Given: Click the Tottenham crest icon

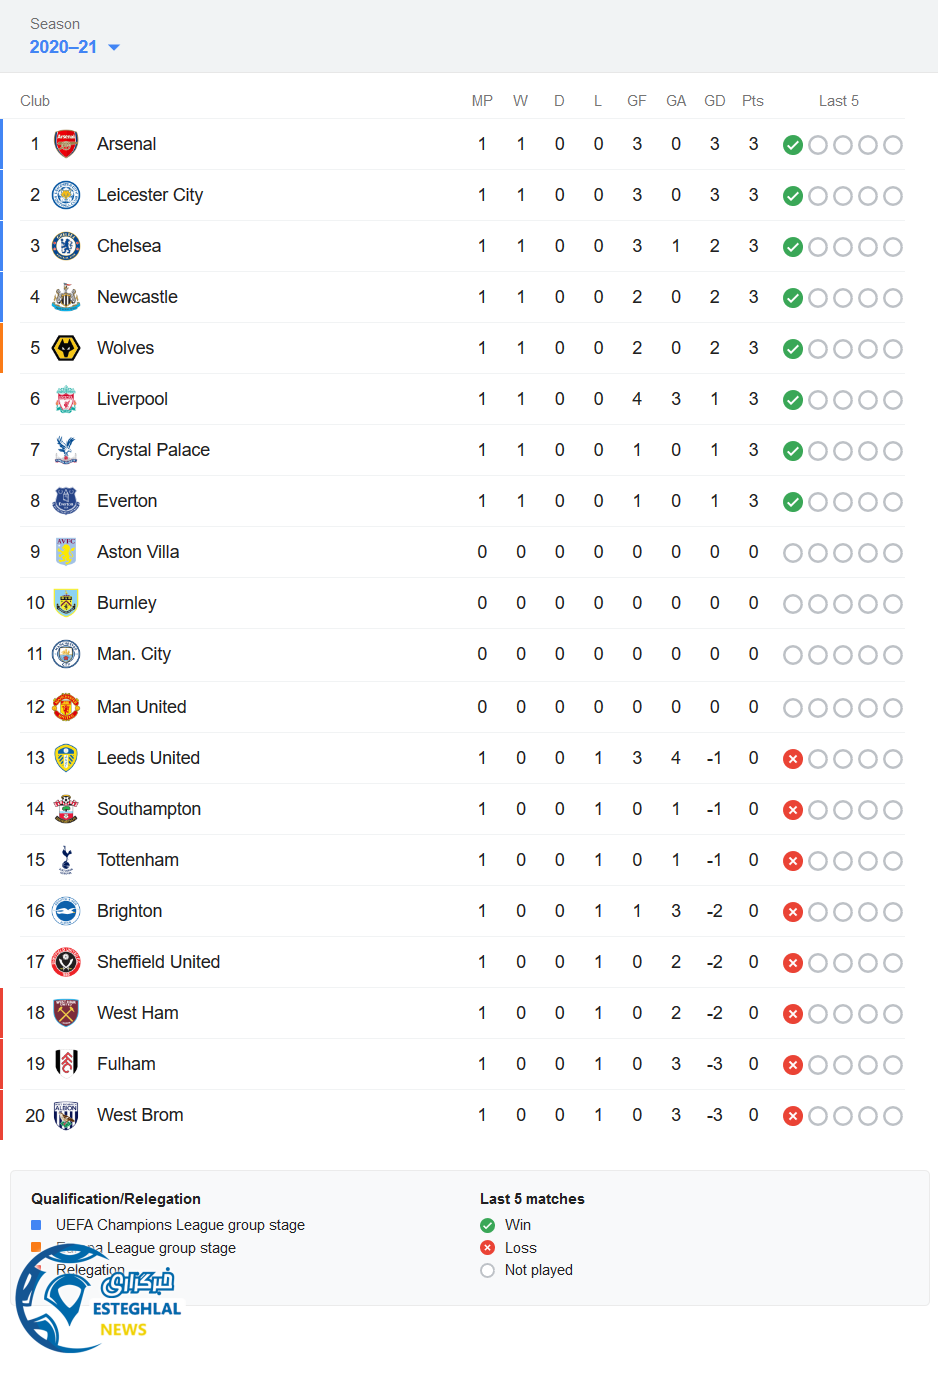Looking at the screenshot, I should tap(66, 860).
